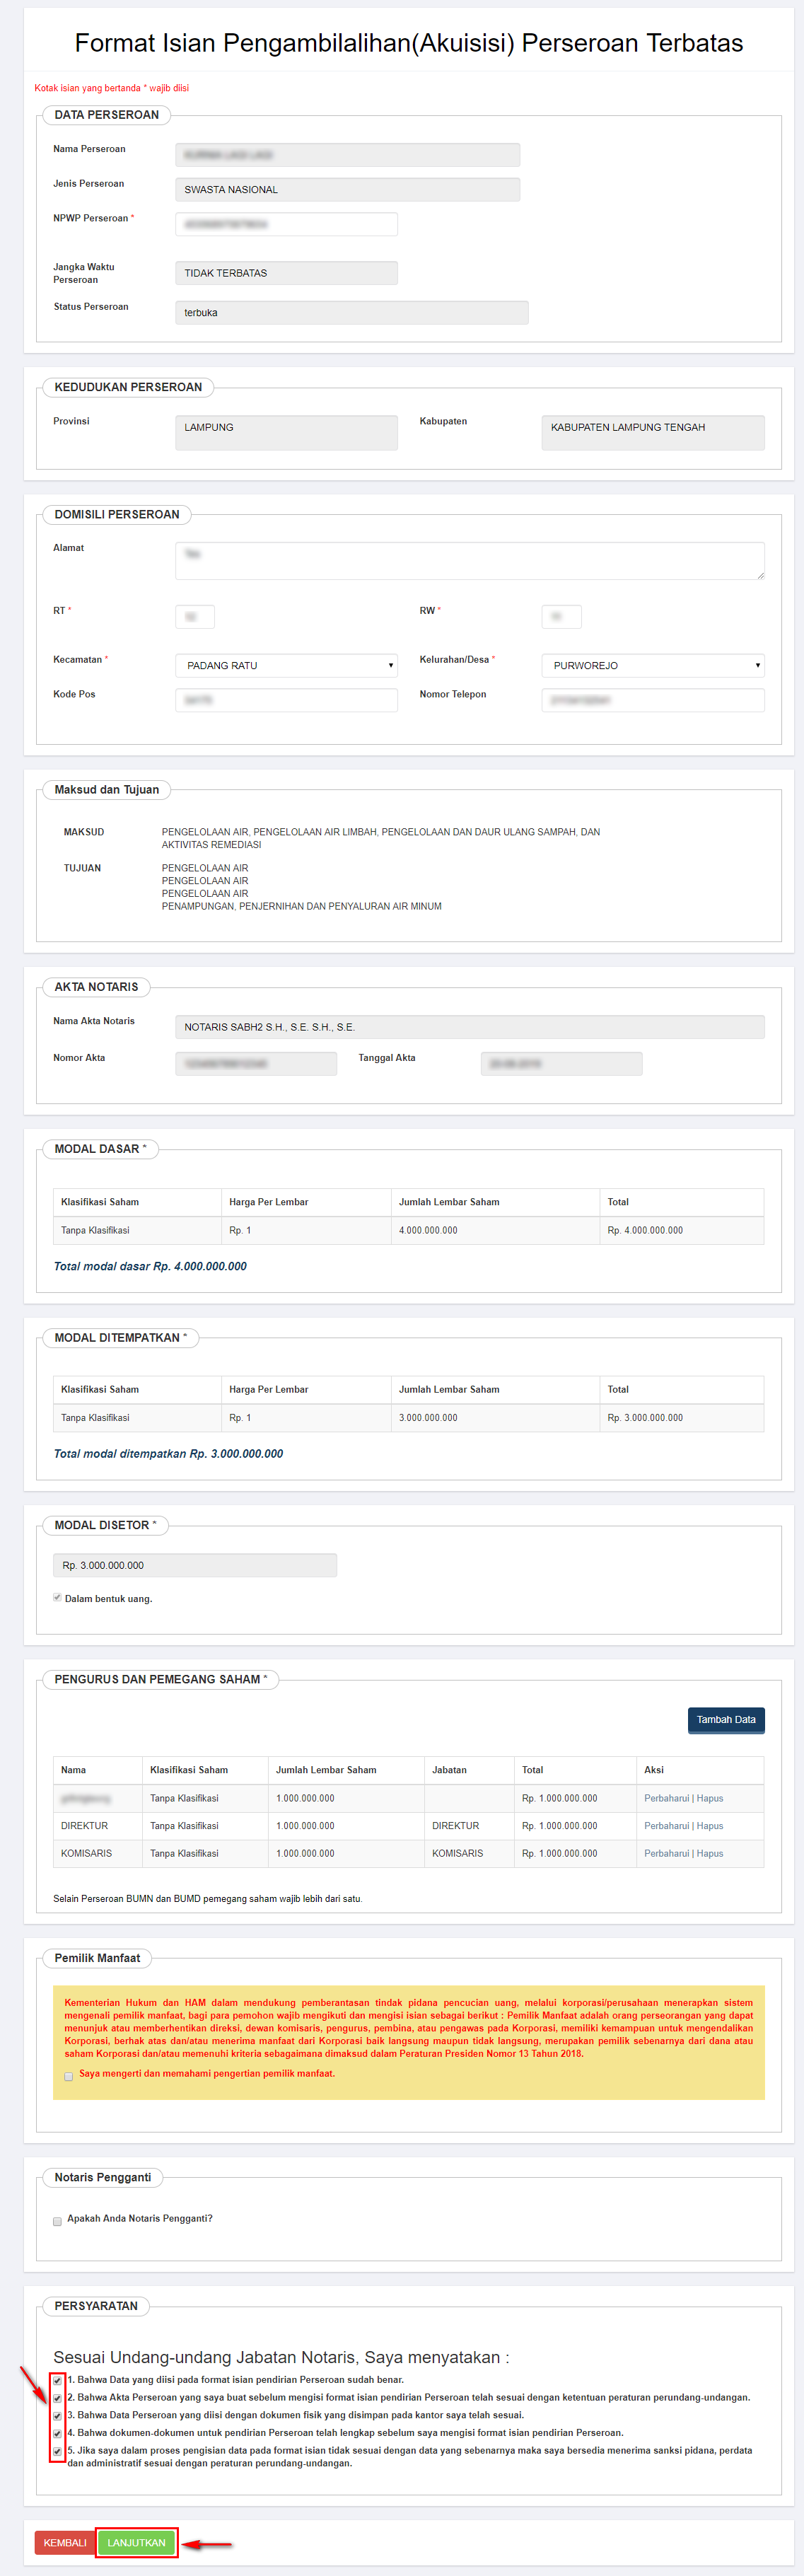
Task: Check the Apakah Anda Notaris Pengganti box
Action: coord(57,2221)
